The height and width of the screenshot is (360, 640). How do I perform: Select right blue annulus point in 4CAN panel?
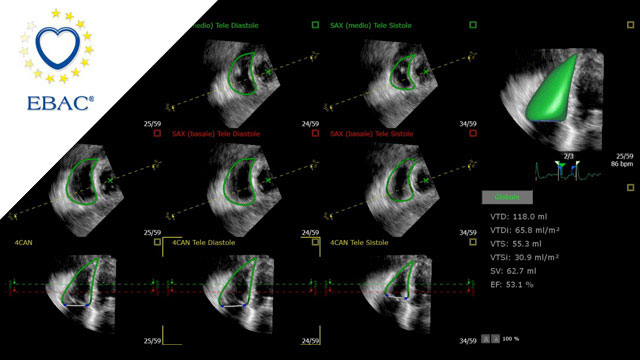pyautogui.click(x=87, y=304)
